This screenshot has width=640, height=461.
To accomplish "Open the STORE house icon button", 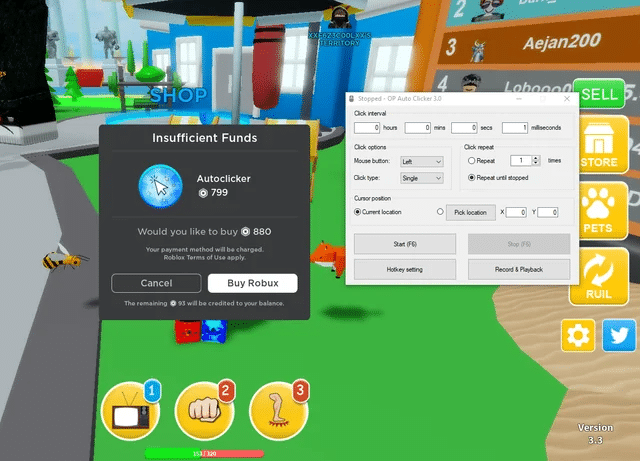I will click(603, 144).
